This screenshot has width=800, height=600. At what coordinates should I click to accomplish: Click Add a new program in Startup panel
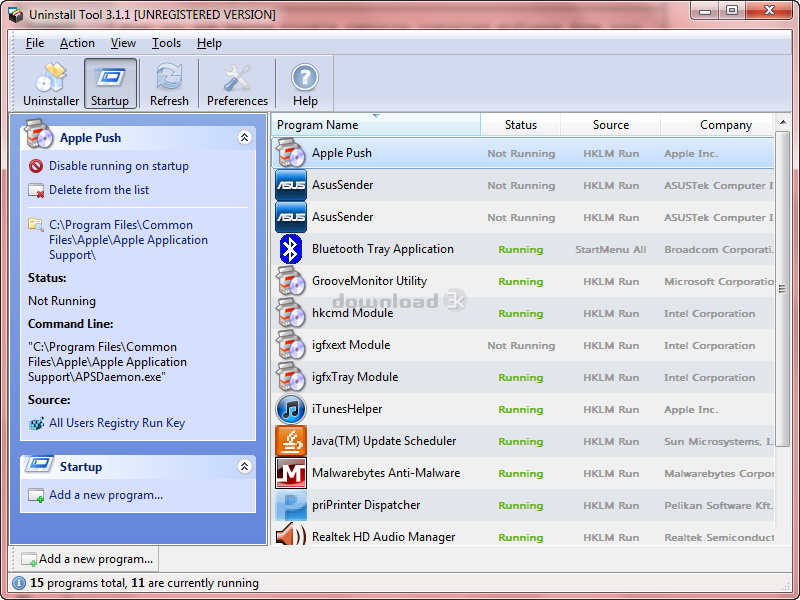(x=106, y=495)
